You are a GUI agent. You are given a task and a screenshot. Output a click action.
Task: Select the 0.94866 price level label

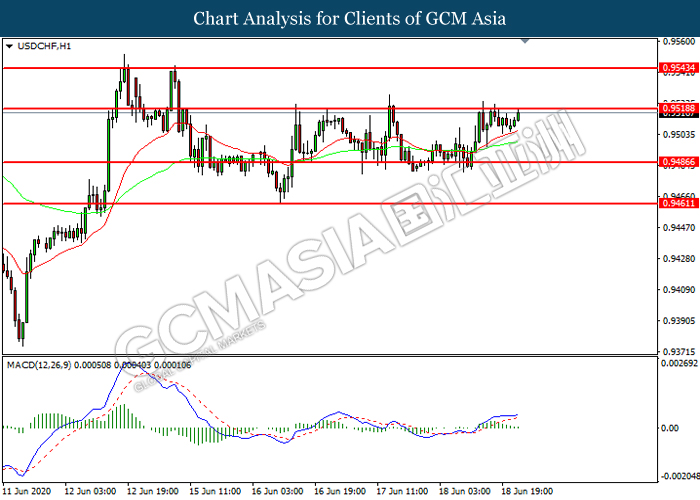point(679,162)
